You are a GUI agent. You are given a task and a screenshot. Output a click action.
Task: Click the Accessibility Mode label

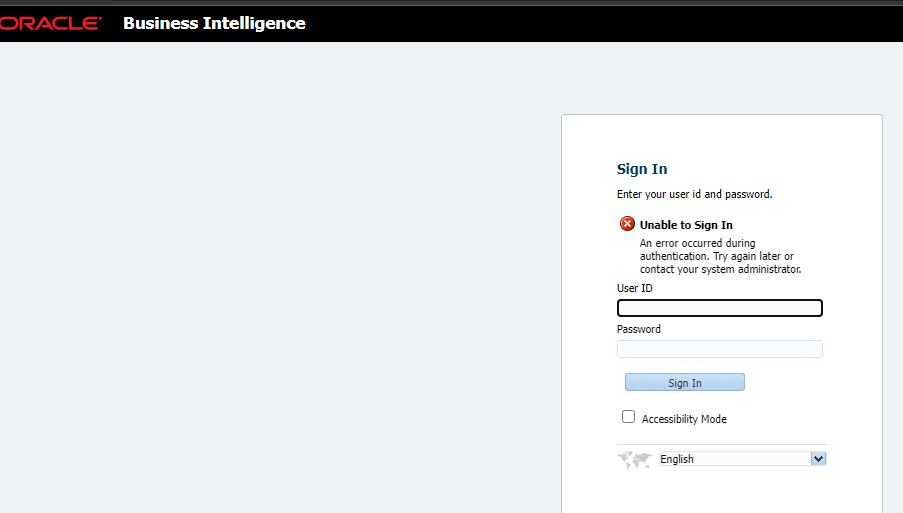click(x=684, y=419)
